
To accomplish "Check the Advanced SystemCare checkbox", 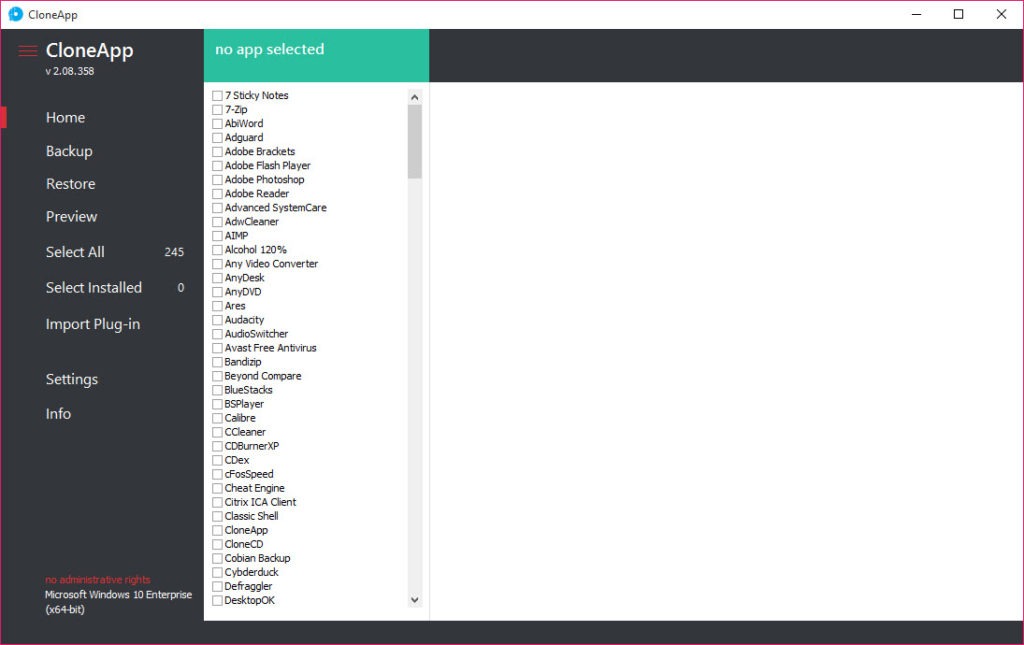I will tap(217, 208).
